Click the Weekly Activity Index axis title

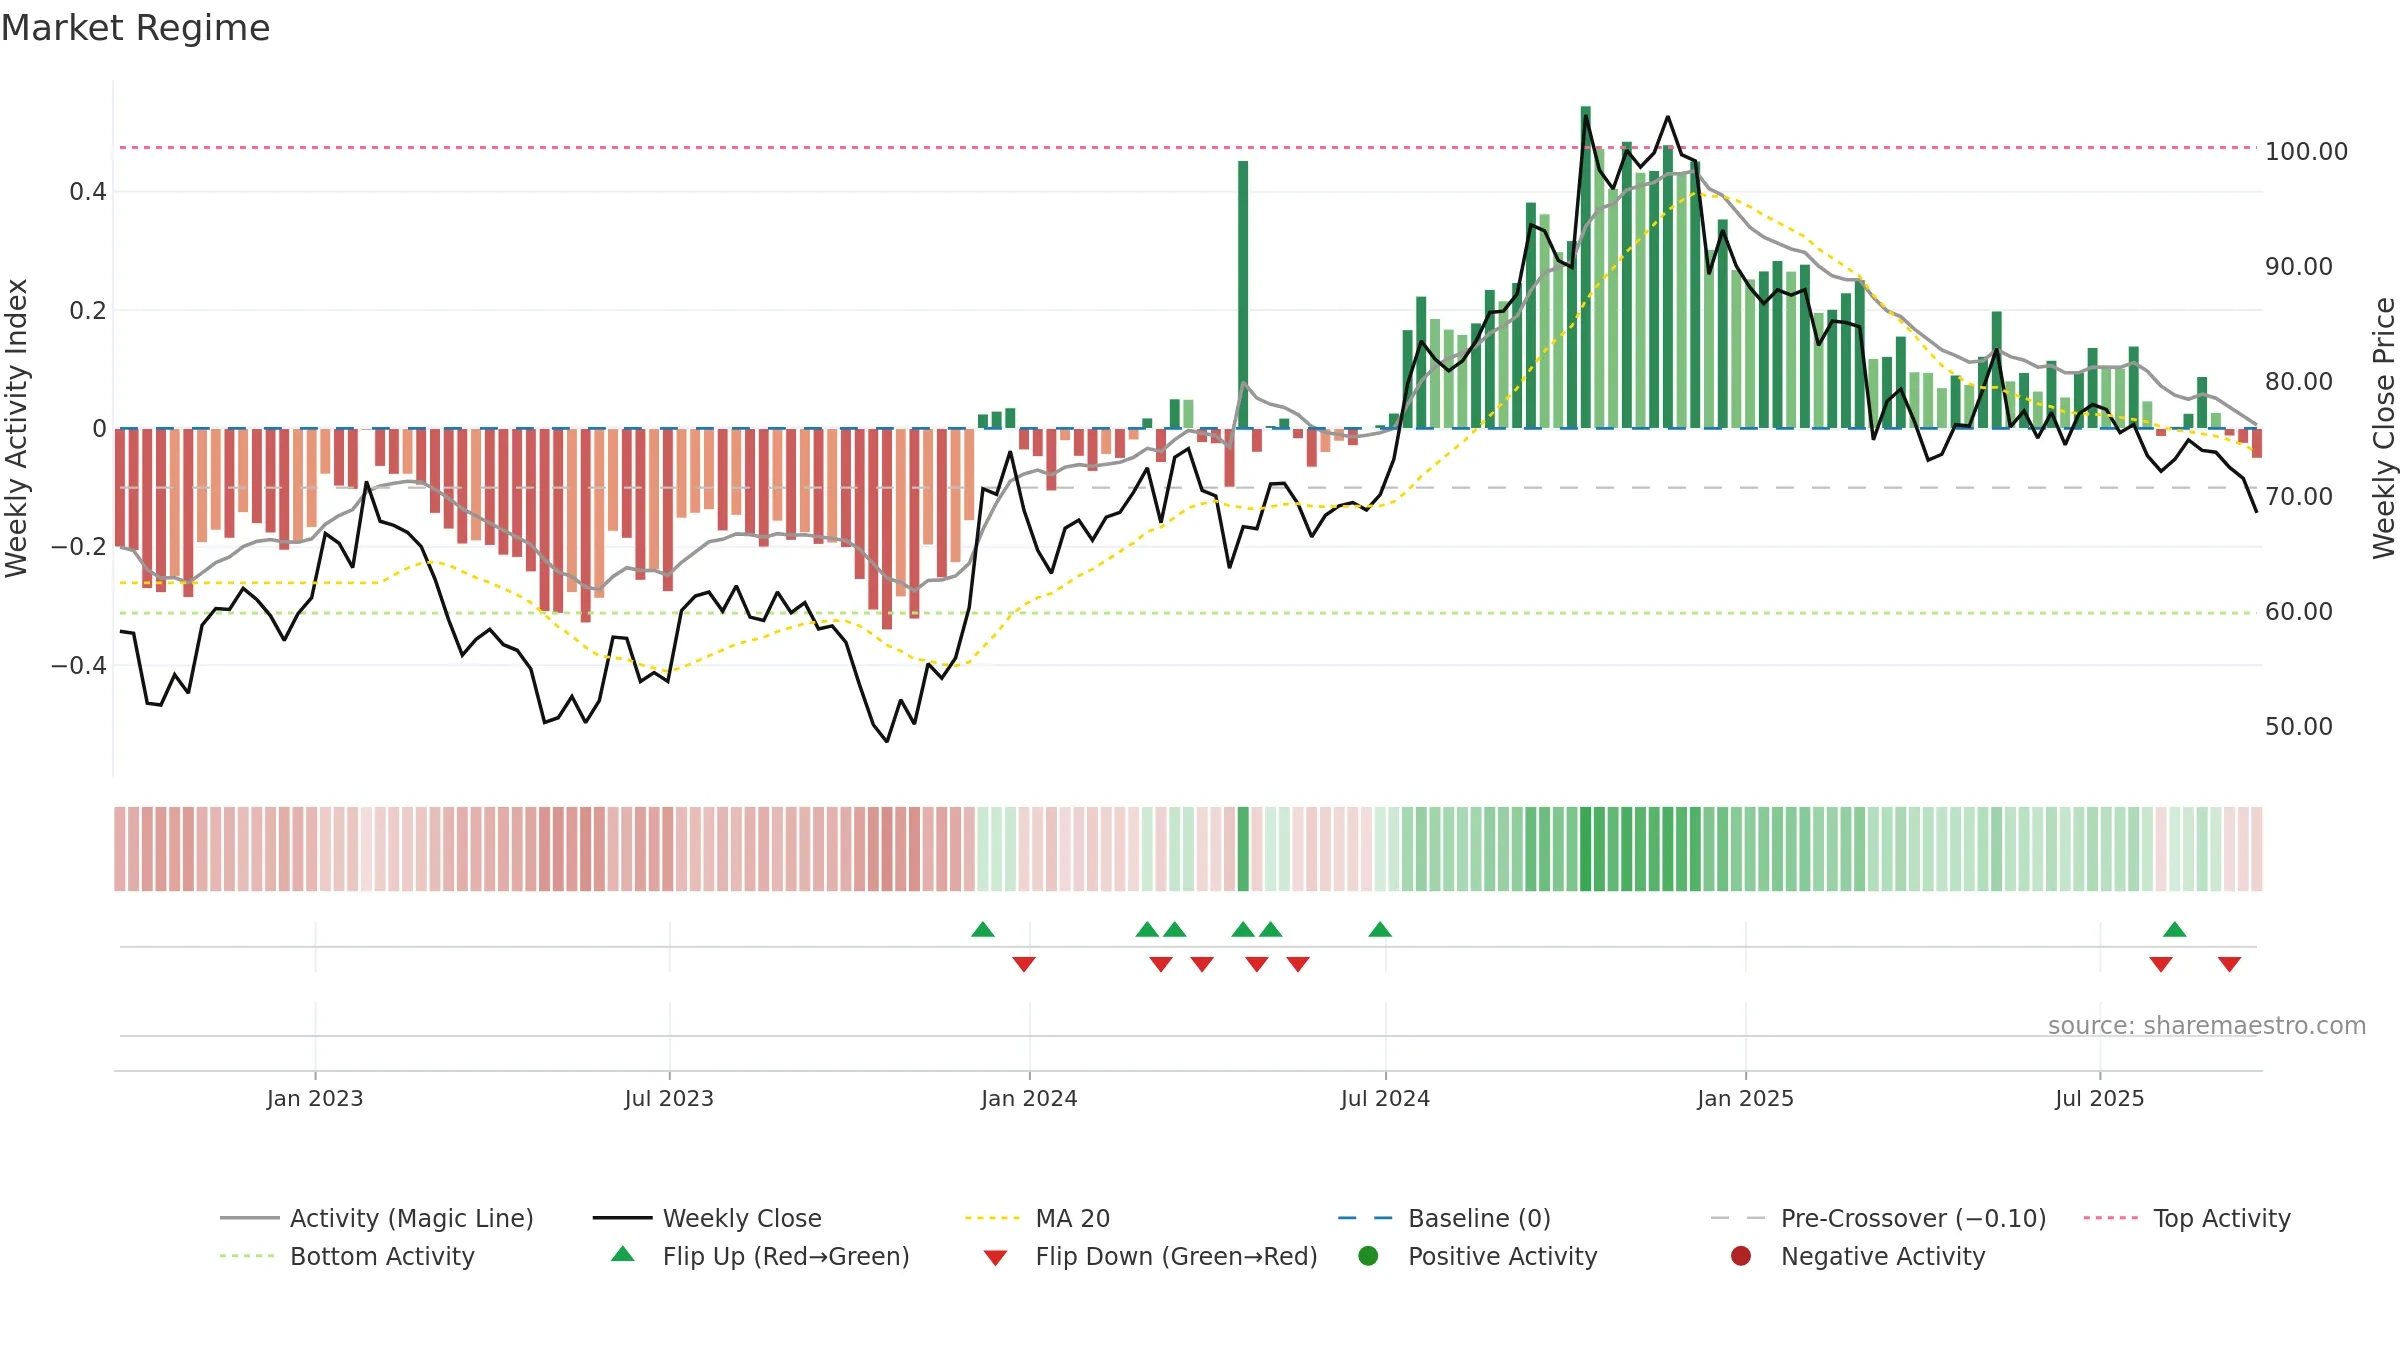click(16, 428)
